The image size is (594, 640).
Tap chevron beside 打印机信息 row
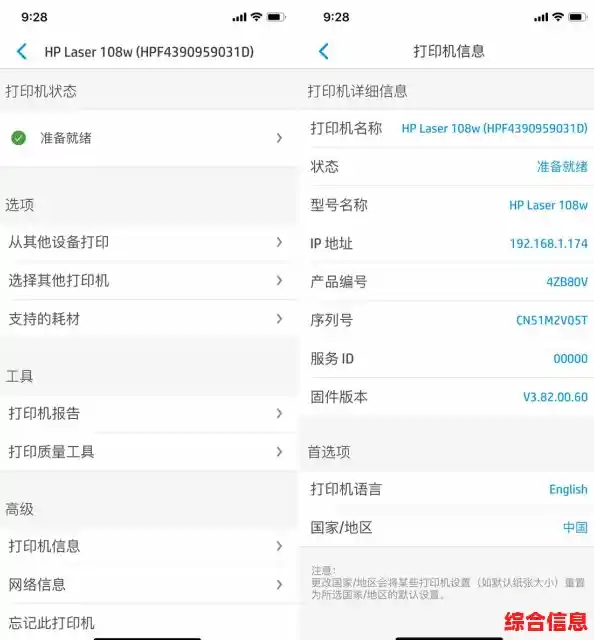click(279, 546)
